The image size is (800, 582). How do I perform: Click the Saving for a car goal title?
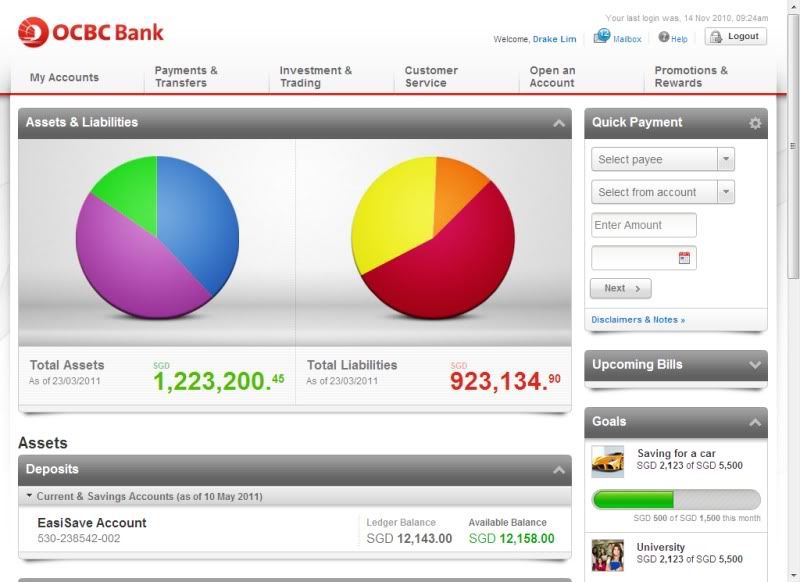[676, 453]
